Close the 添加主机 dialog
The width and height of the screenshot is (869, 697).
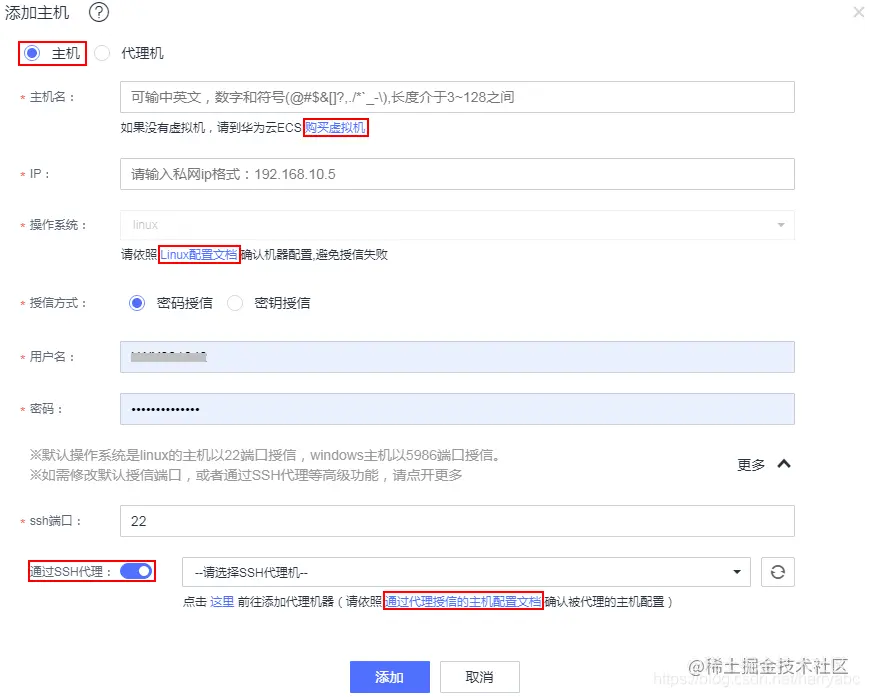click(857, 12)
